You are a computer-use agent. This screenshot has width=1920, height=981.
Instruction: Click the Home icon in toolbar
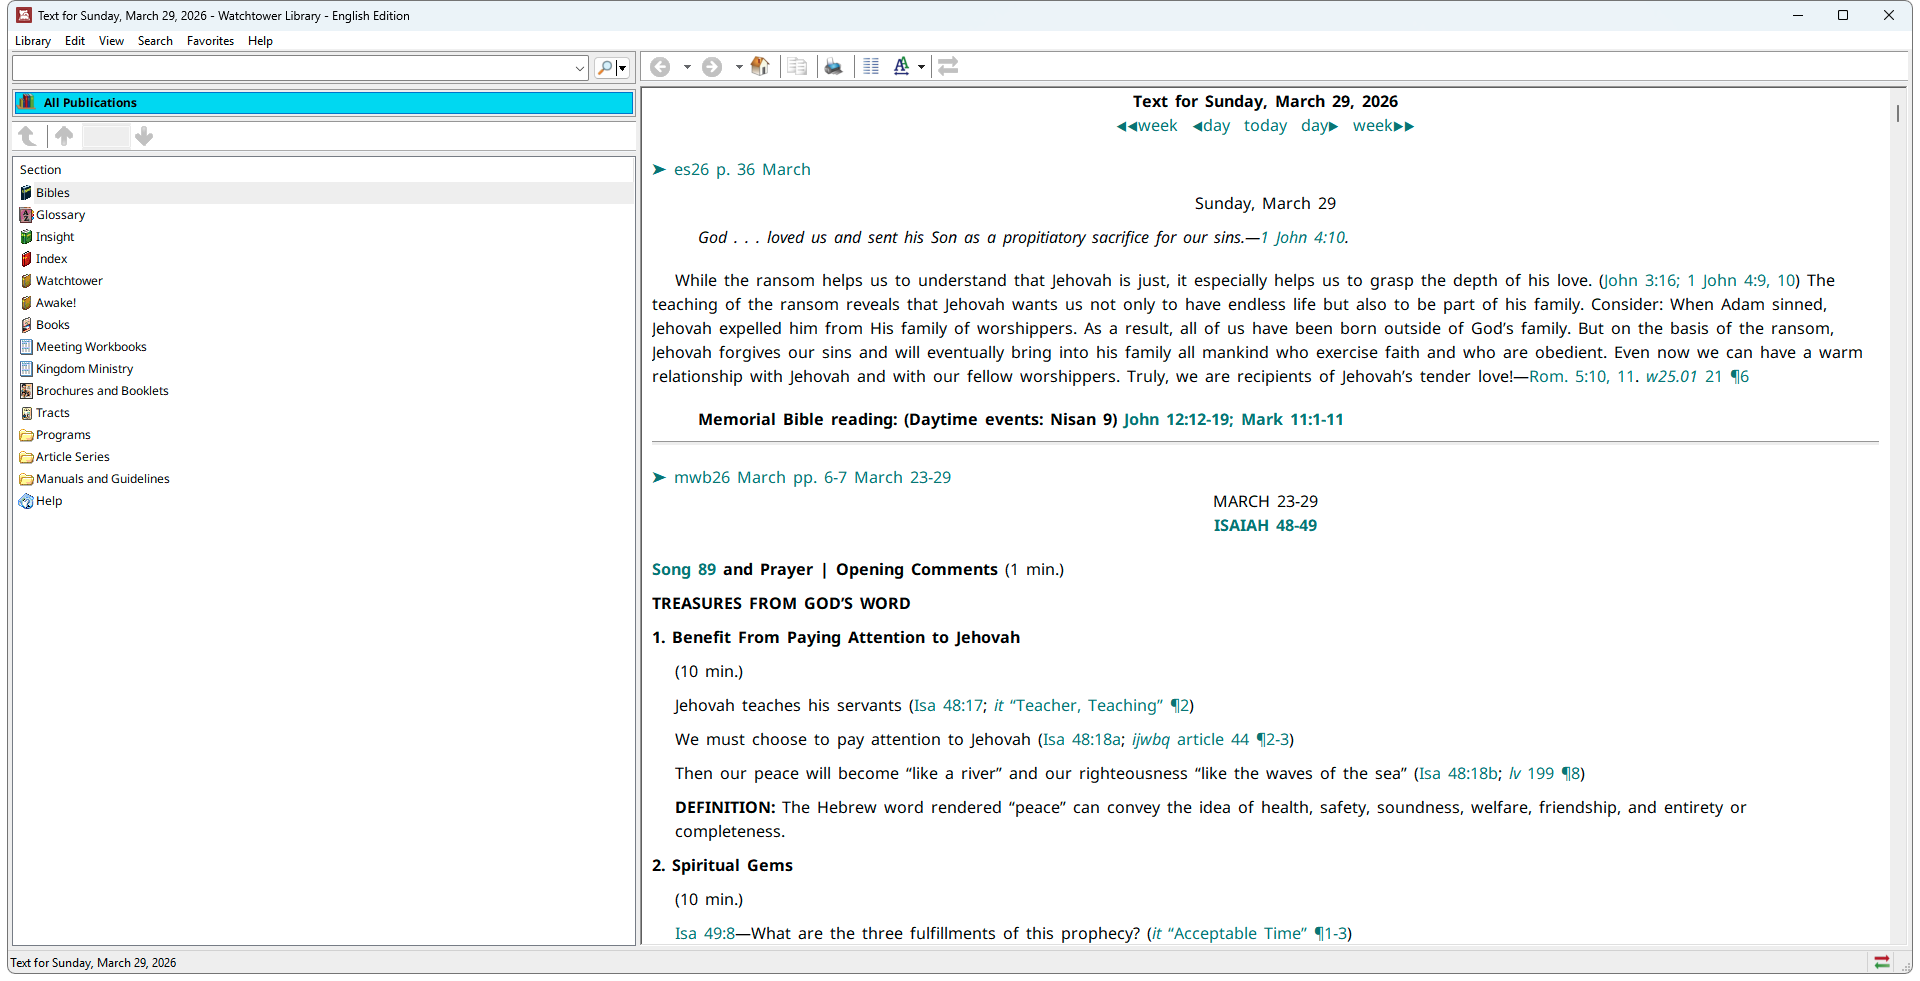click(760, 67)
